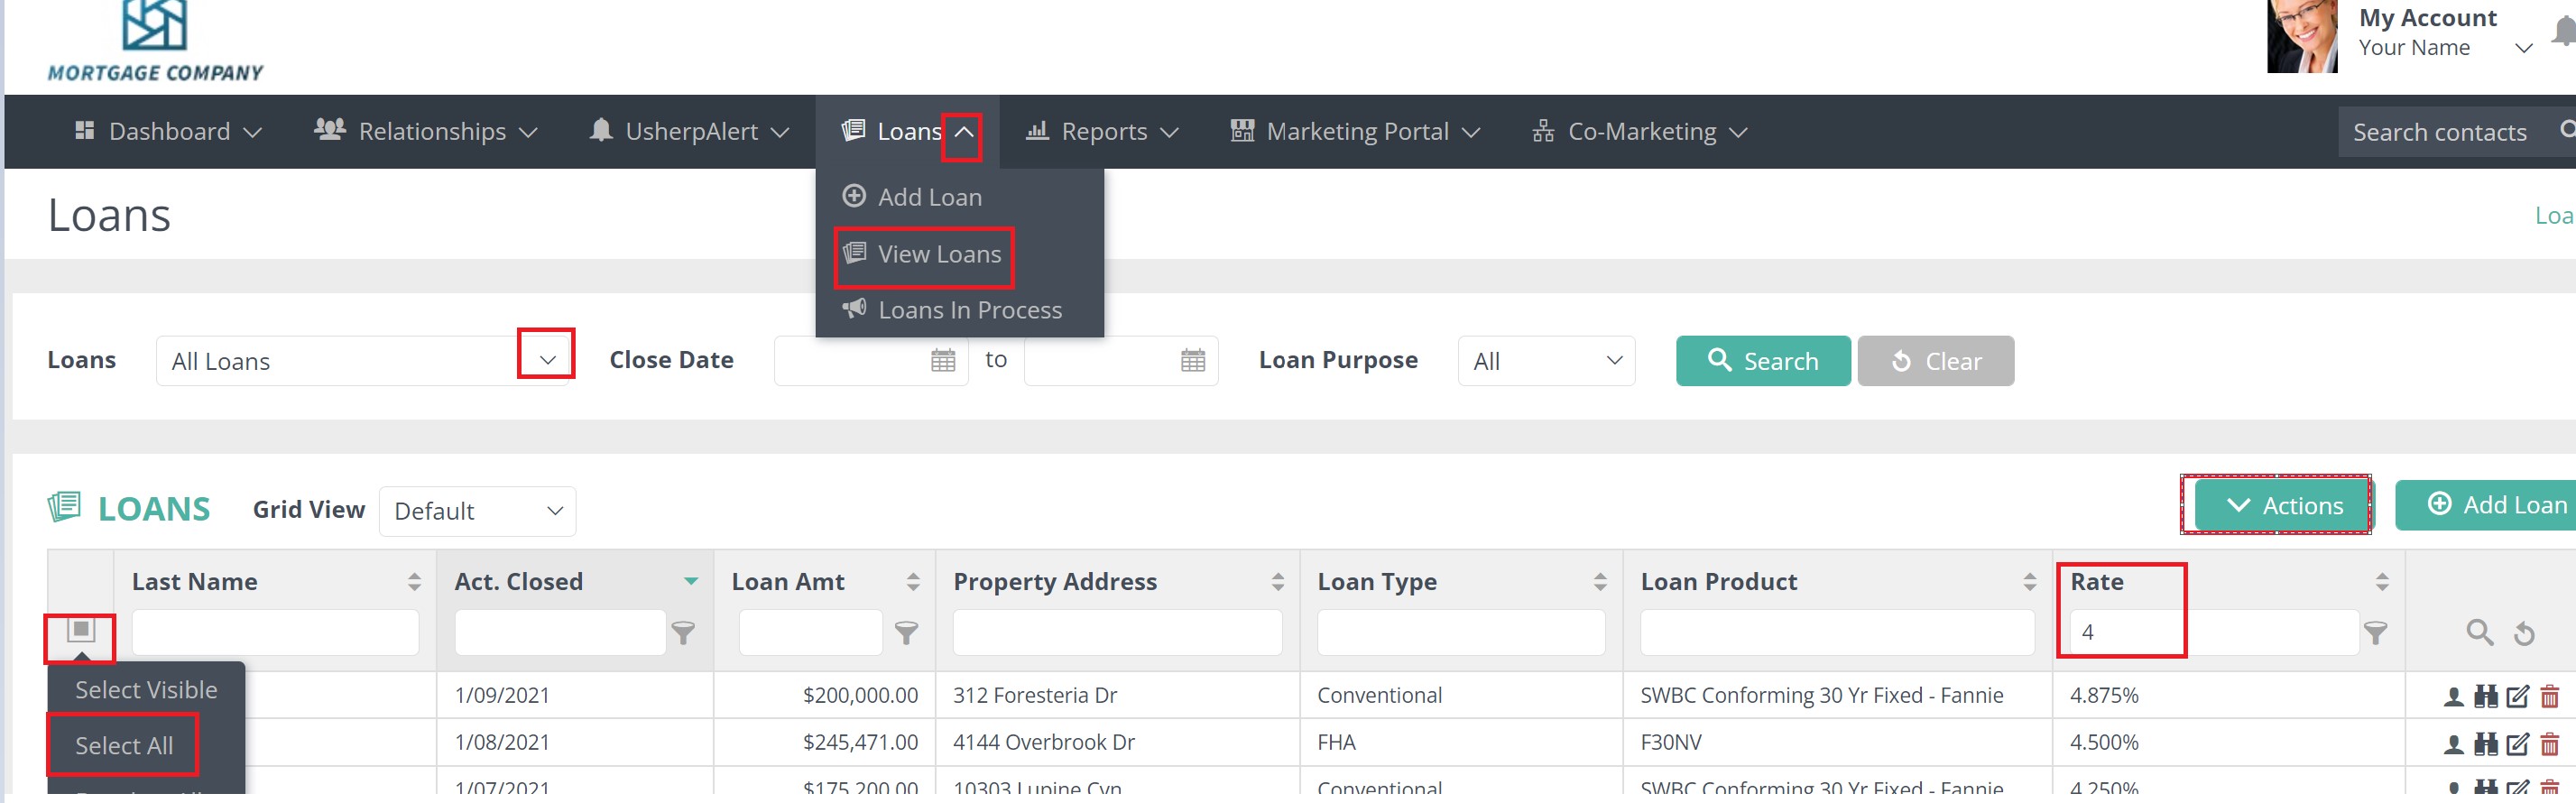Click the contact person icon on the FHA loan row

point(2453,744)
